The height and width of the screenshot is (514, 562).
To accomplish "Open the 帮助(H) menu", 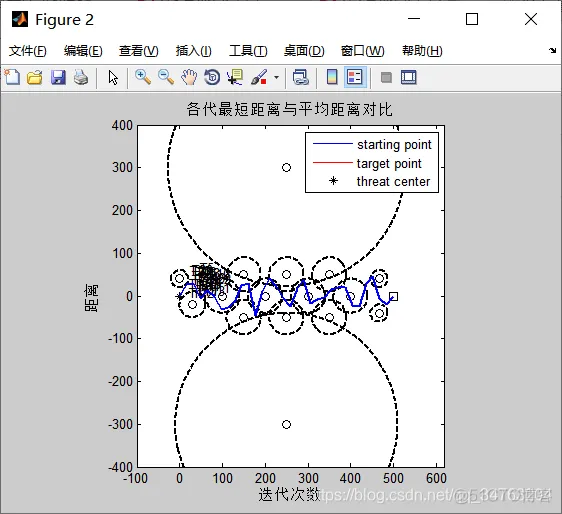I will point(422,51).
